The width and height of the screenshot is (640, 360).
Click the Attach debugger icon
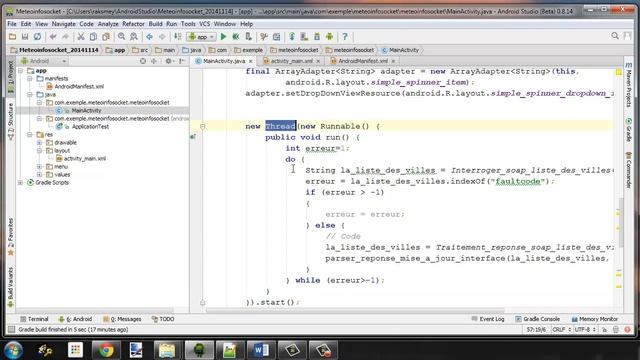coord(248,37)
